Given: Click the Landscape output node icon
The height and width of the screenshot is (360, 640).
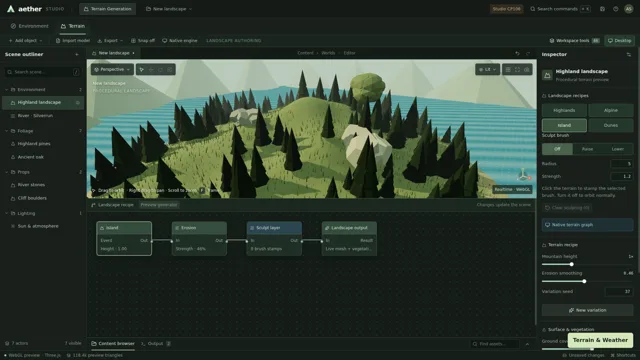Looking at the screenshot, I should point(327,228).
